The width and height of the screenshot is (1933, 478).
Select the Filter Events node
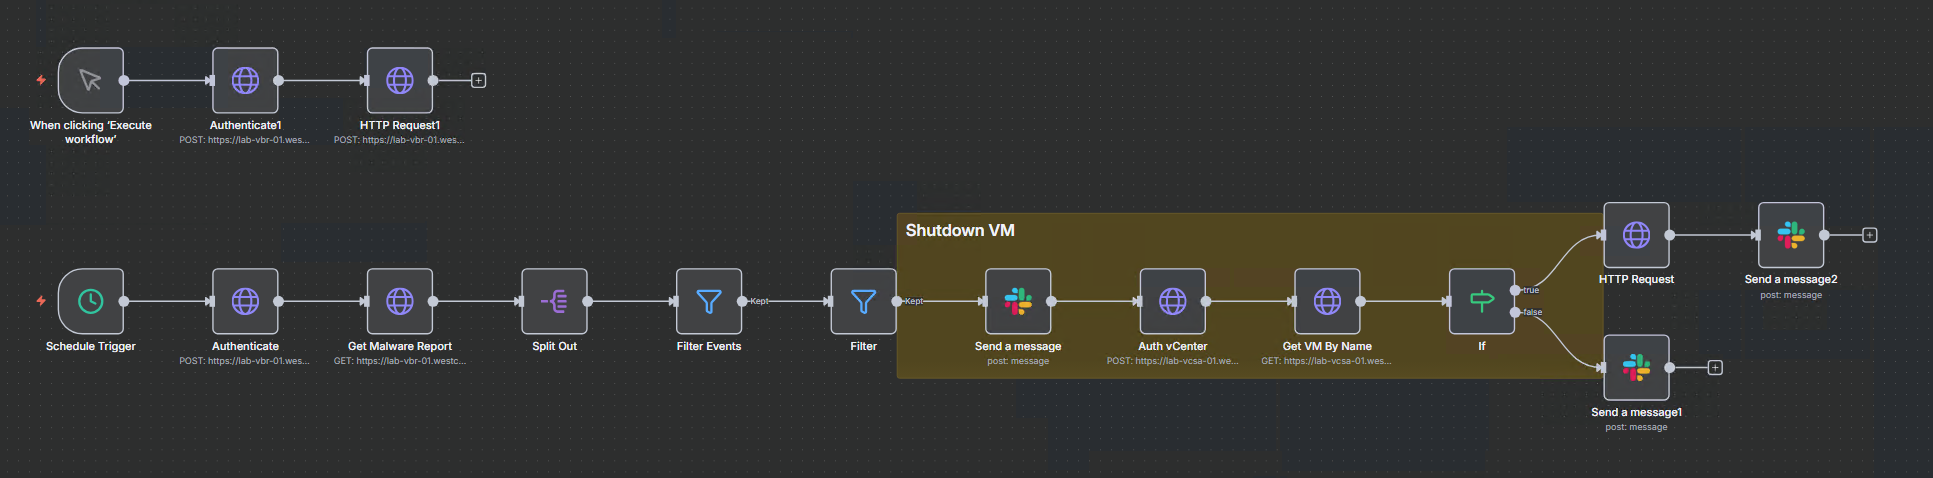[x=709, y=301]
